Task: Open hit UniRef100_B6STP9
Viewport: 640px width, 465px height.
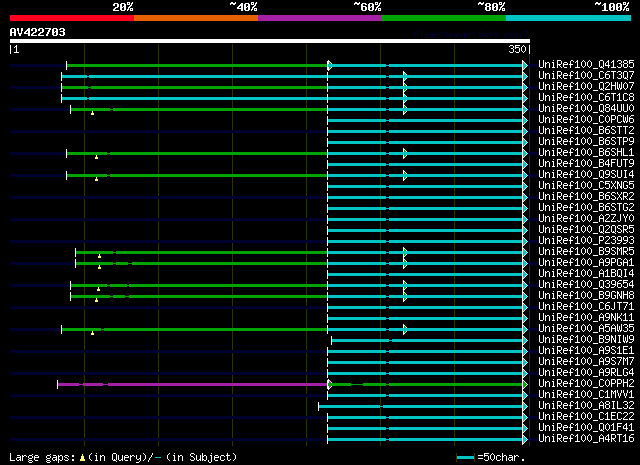Action: point(586,142)
